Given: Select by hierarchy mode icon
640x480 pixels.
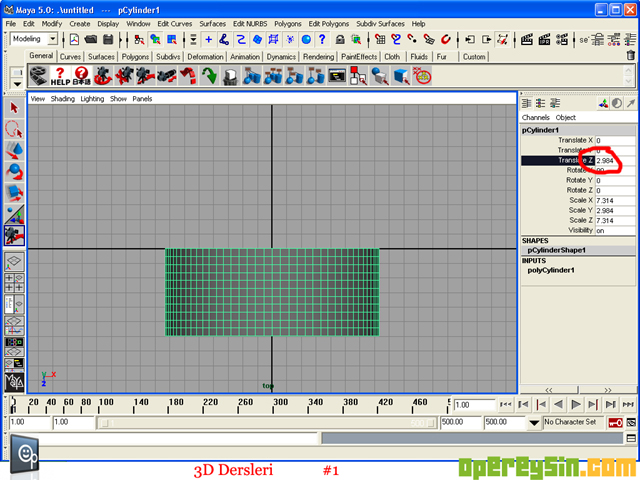Looking at the screenshot, I should (x=139, y=40).
